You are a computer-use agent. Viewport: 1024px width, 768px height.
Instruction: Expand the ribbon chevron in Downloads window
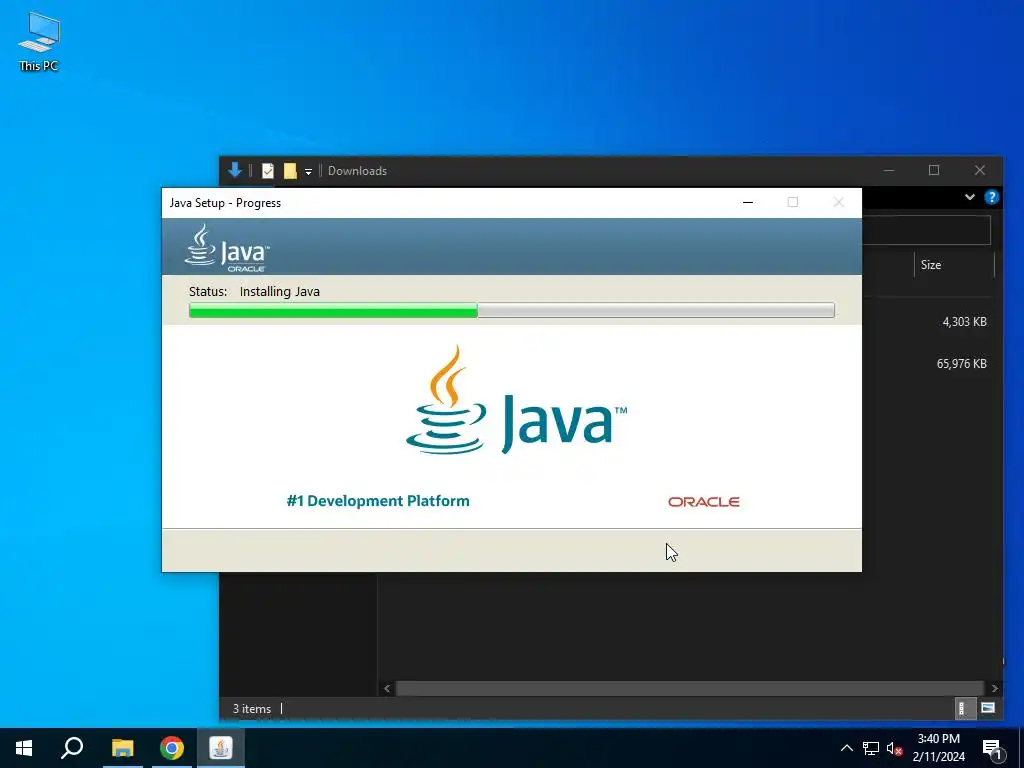tap(970, 197)
